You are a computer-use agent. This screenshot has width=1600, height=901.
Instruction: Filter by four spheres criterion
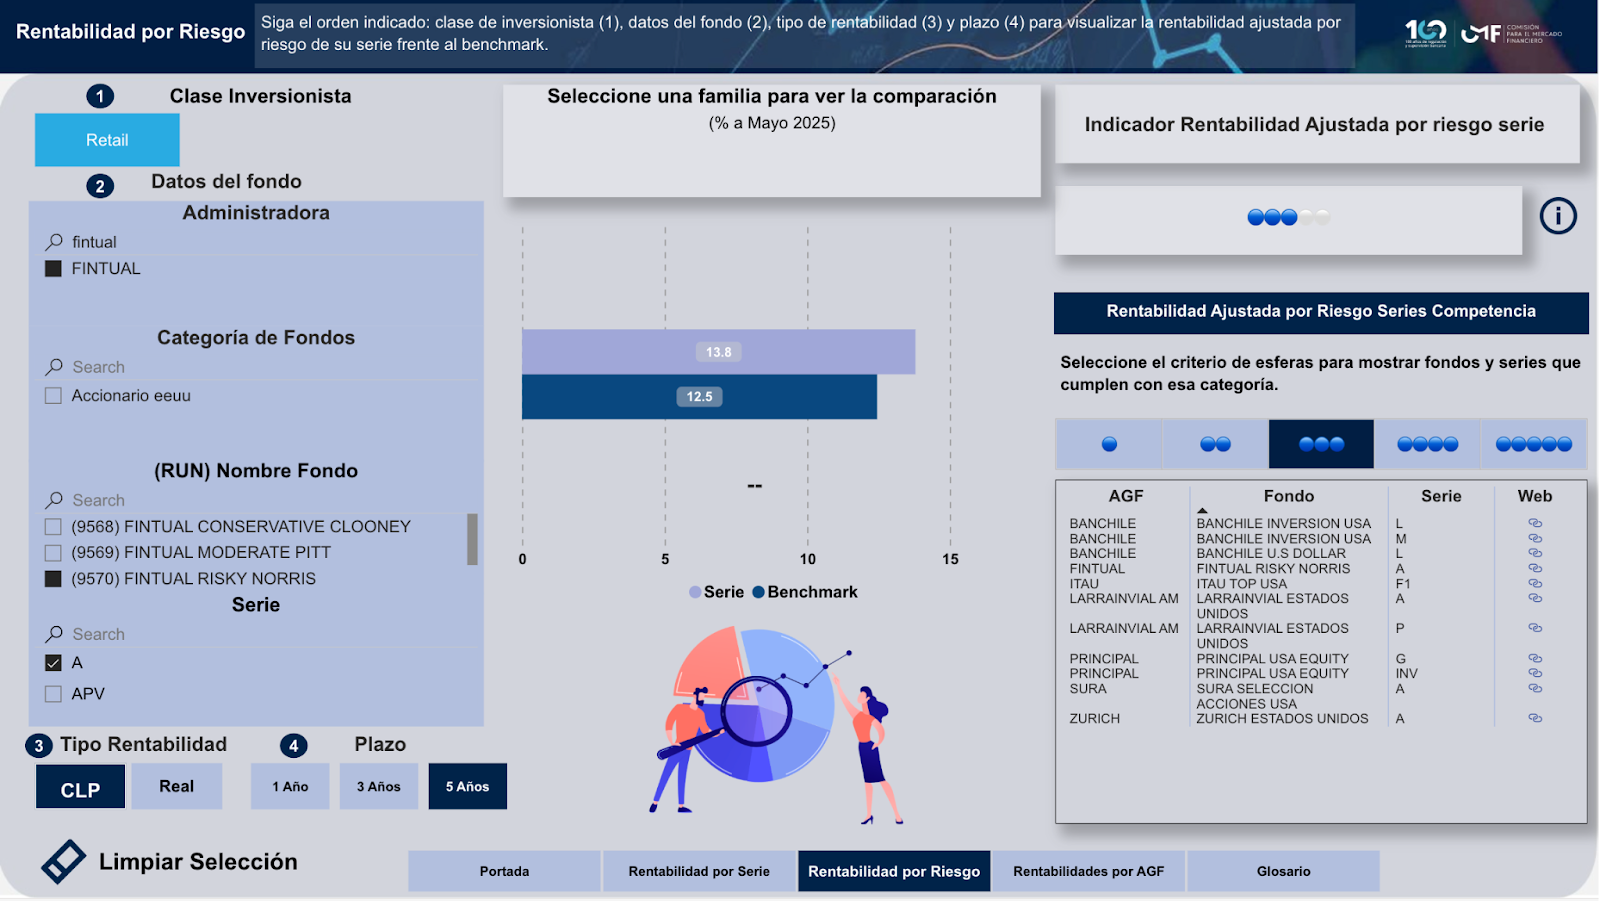1427,444
